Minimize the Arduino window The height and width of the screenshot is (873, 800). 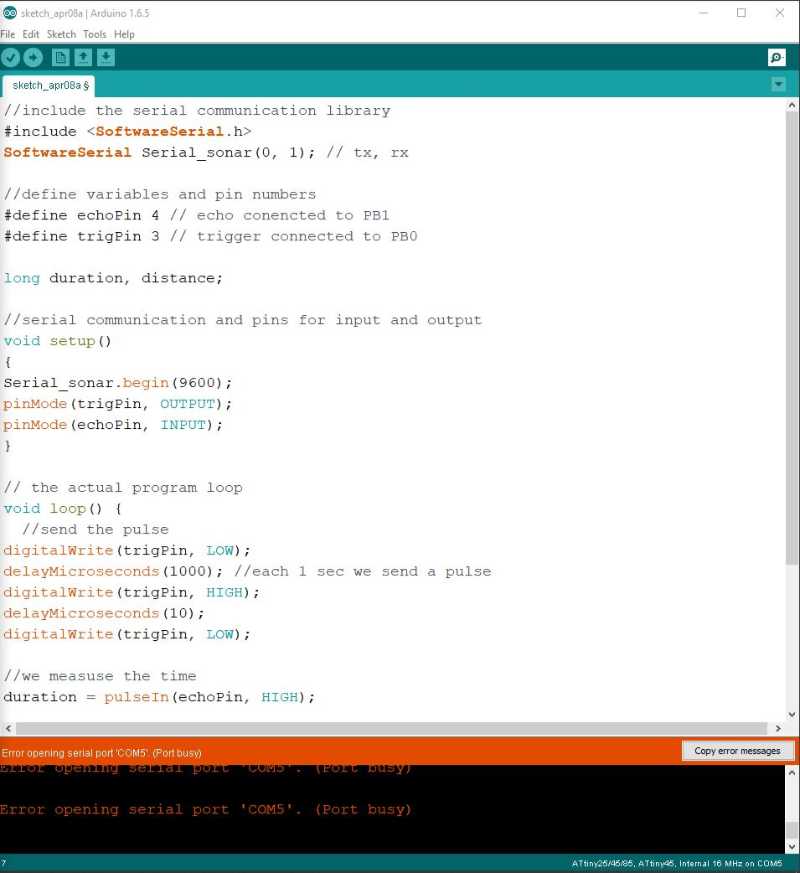pos(704,13)
